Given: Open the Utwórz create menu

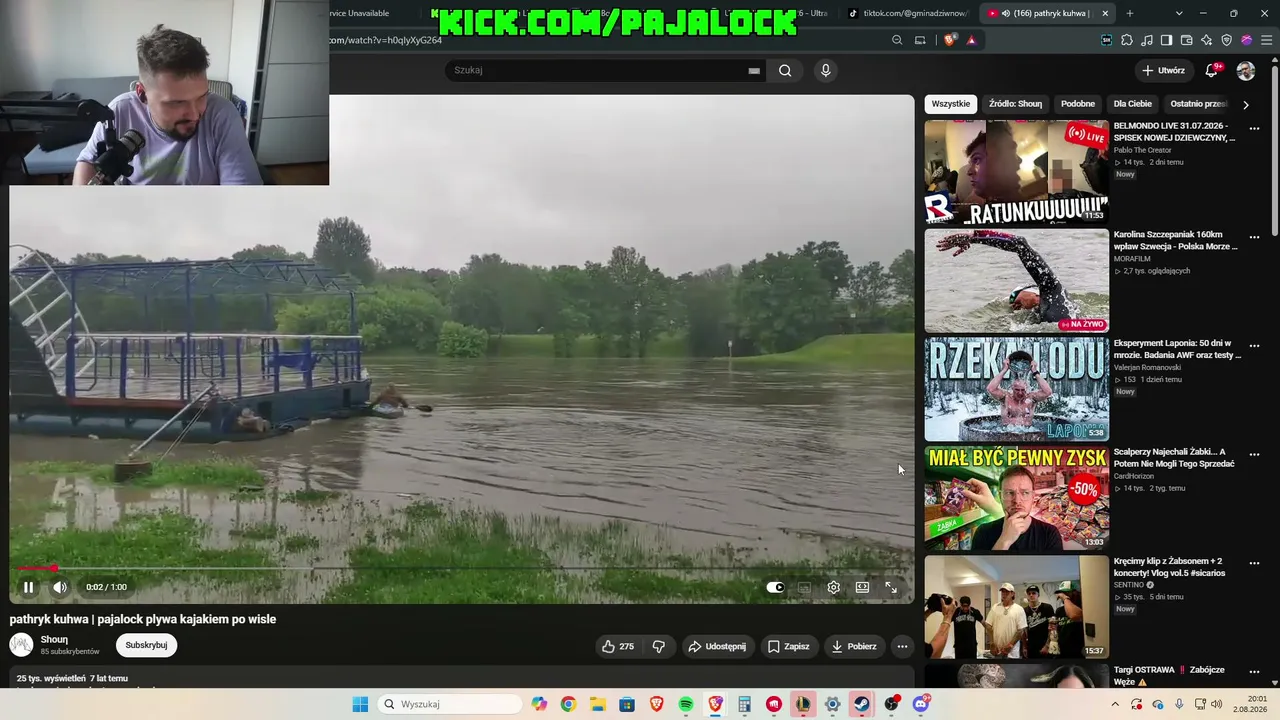Looking at the screenshot, I should (1163, 71).
